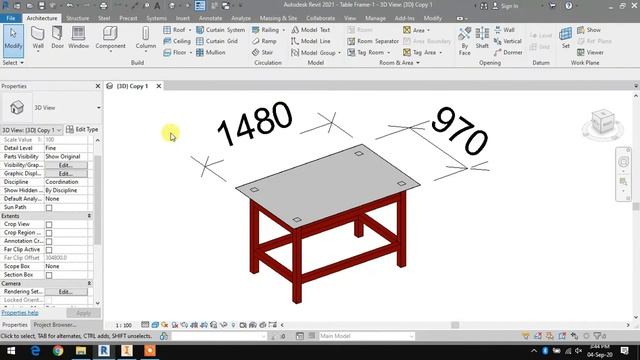The height and width of the screenshot is (360, 640).
Task: Open the View ribbon tab
Action: point(350,18)
